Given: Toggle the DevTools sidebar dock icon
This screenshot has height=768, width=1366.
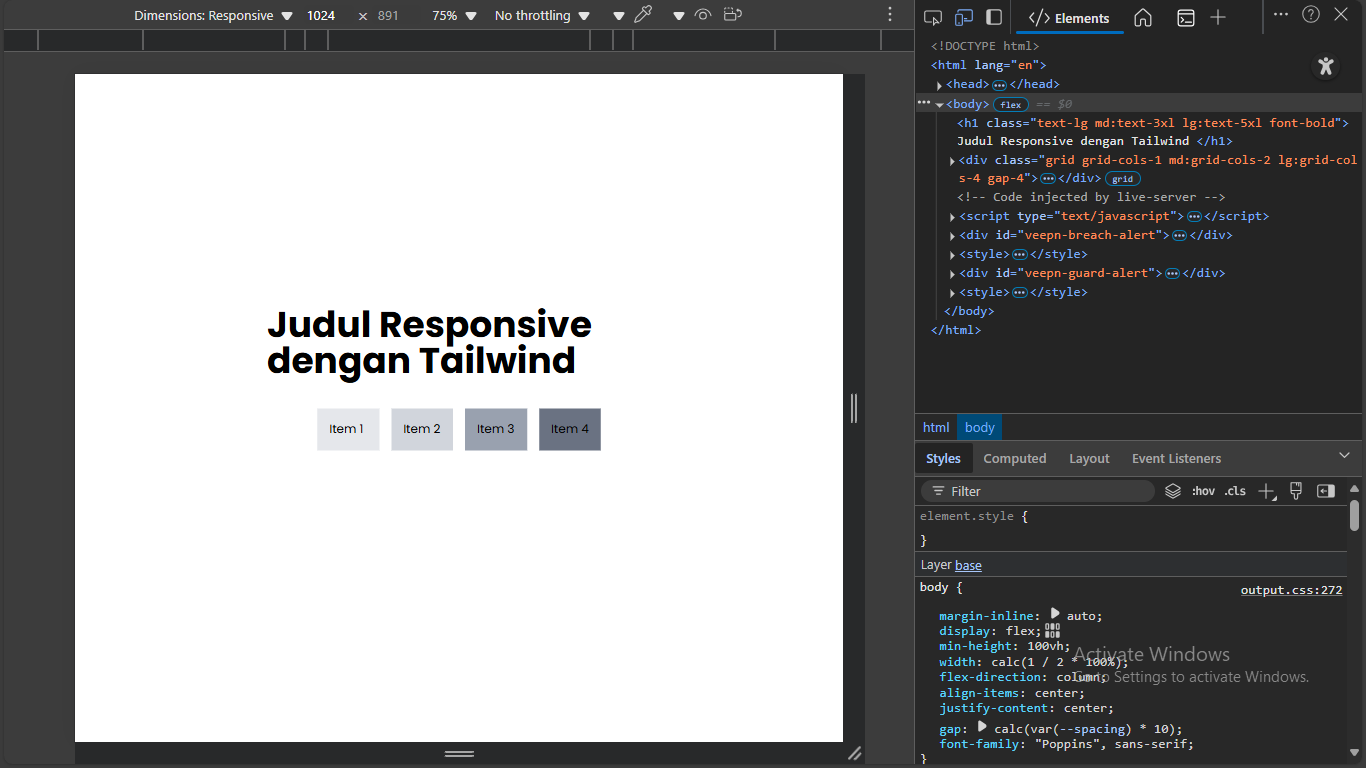Looking at the screenshot, I should [994, 17].
